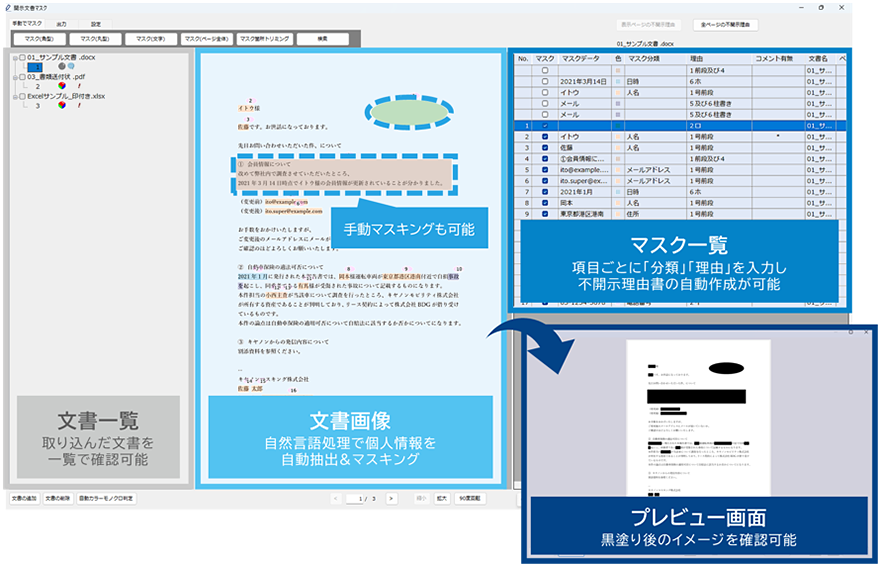Click the color wheel icon next to page 2
Viewport: 880px width, 564px height.
[61, 86]
